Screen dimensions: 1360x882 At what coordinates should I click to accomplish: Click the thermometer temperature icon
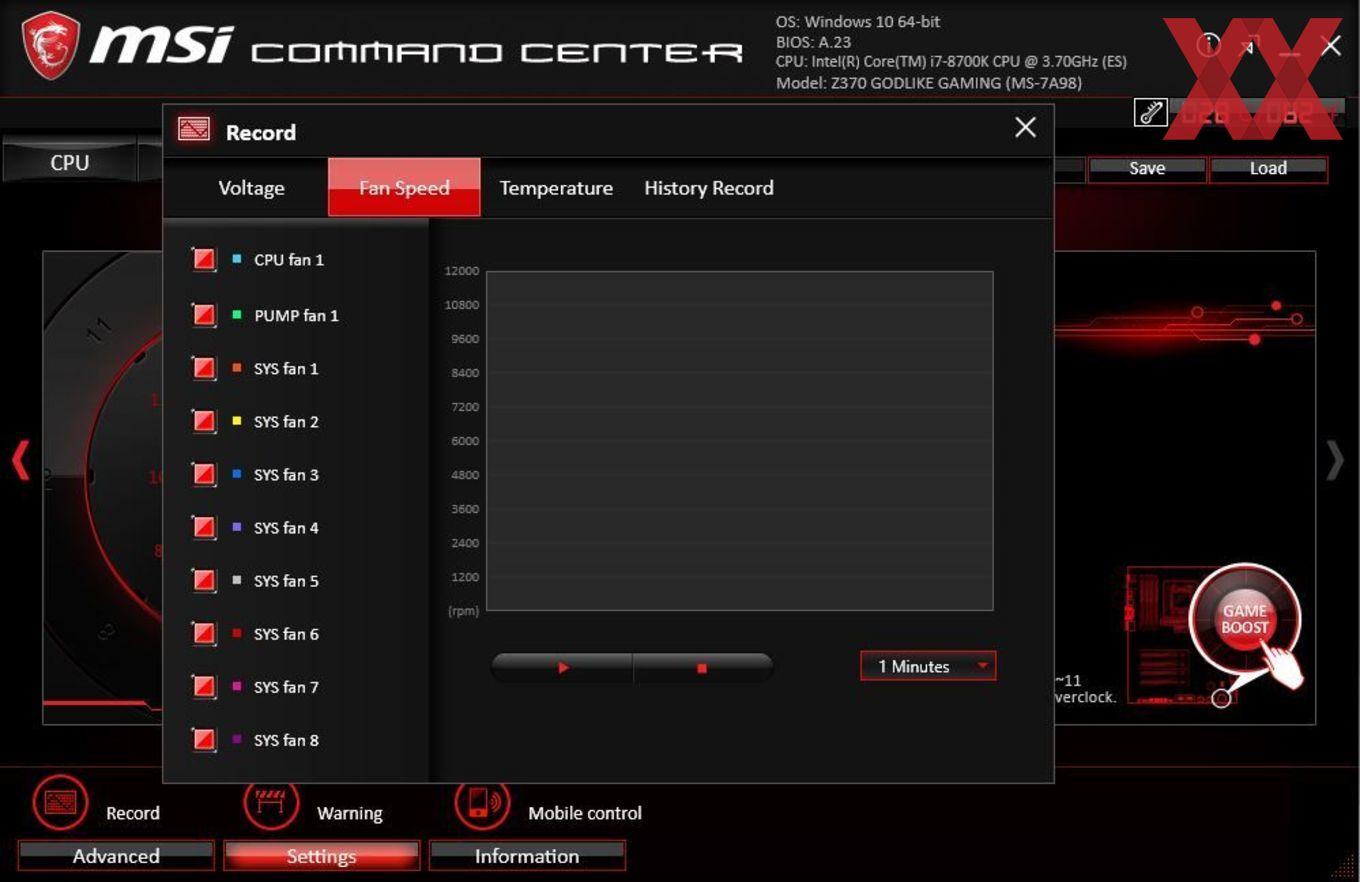[1151, 113]
